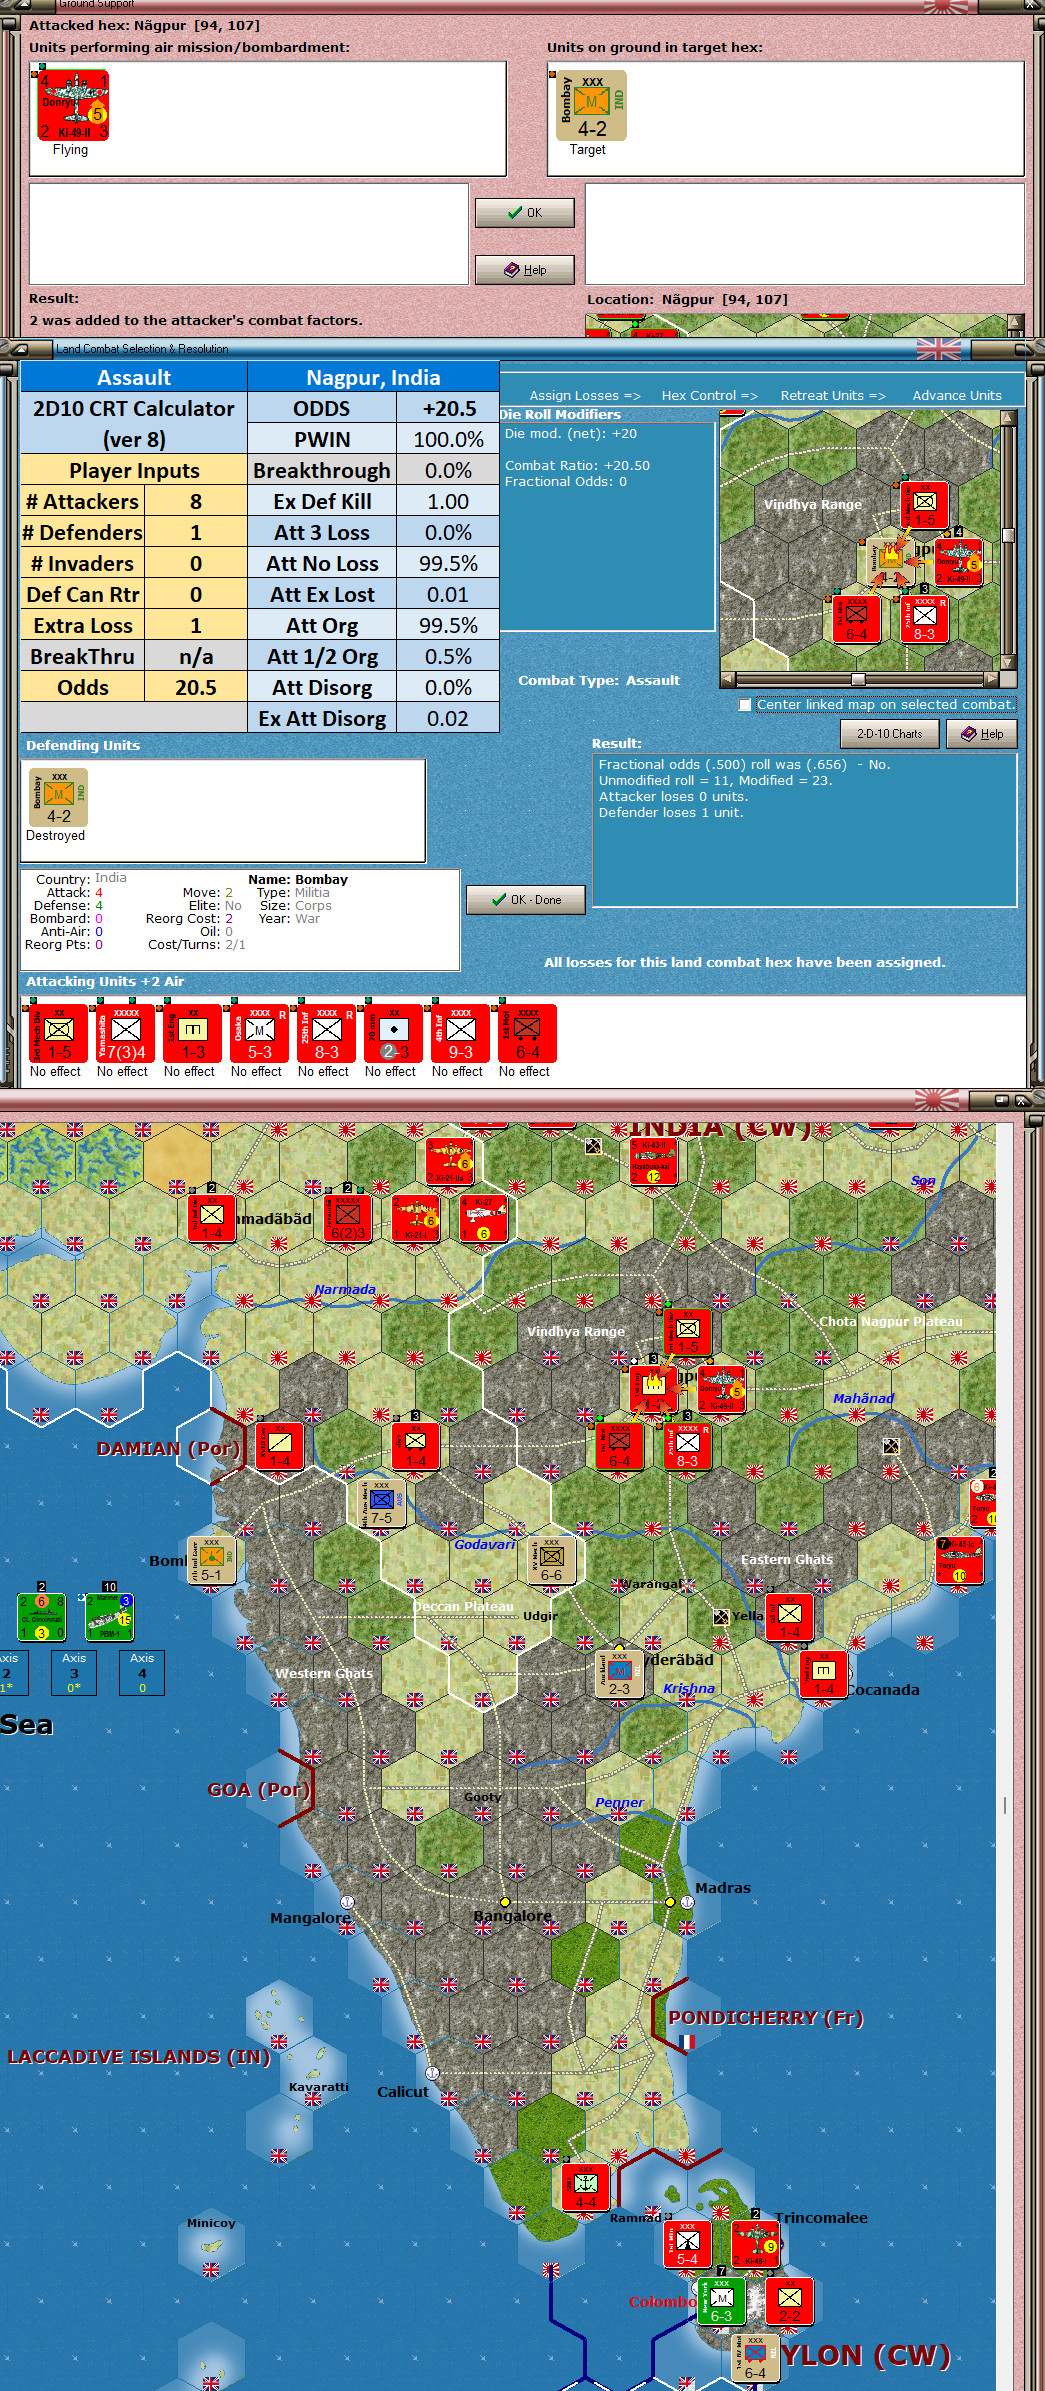The width and height of the screenshot is (1045, 2391).
Task: Click the Land Combat Selection & Resolution title
Action: pos(142,349)
